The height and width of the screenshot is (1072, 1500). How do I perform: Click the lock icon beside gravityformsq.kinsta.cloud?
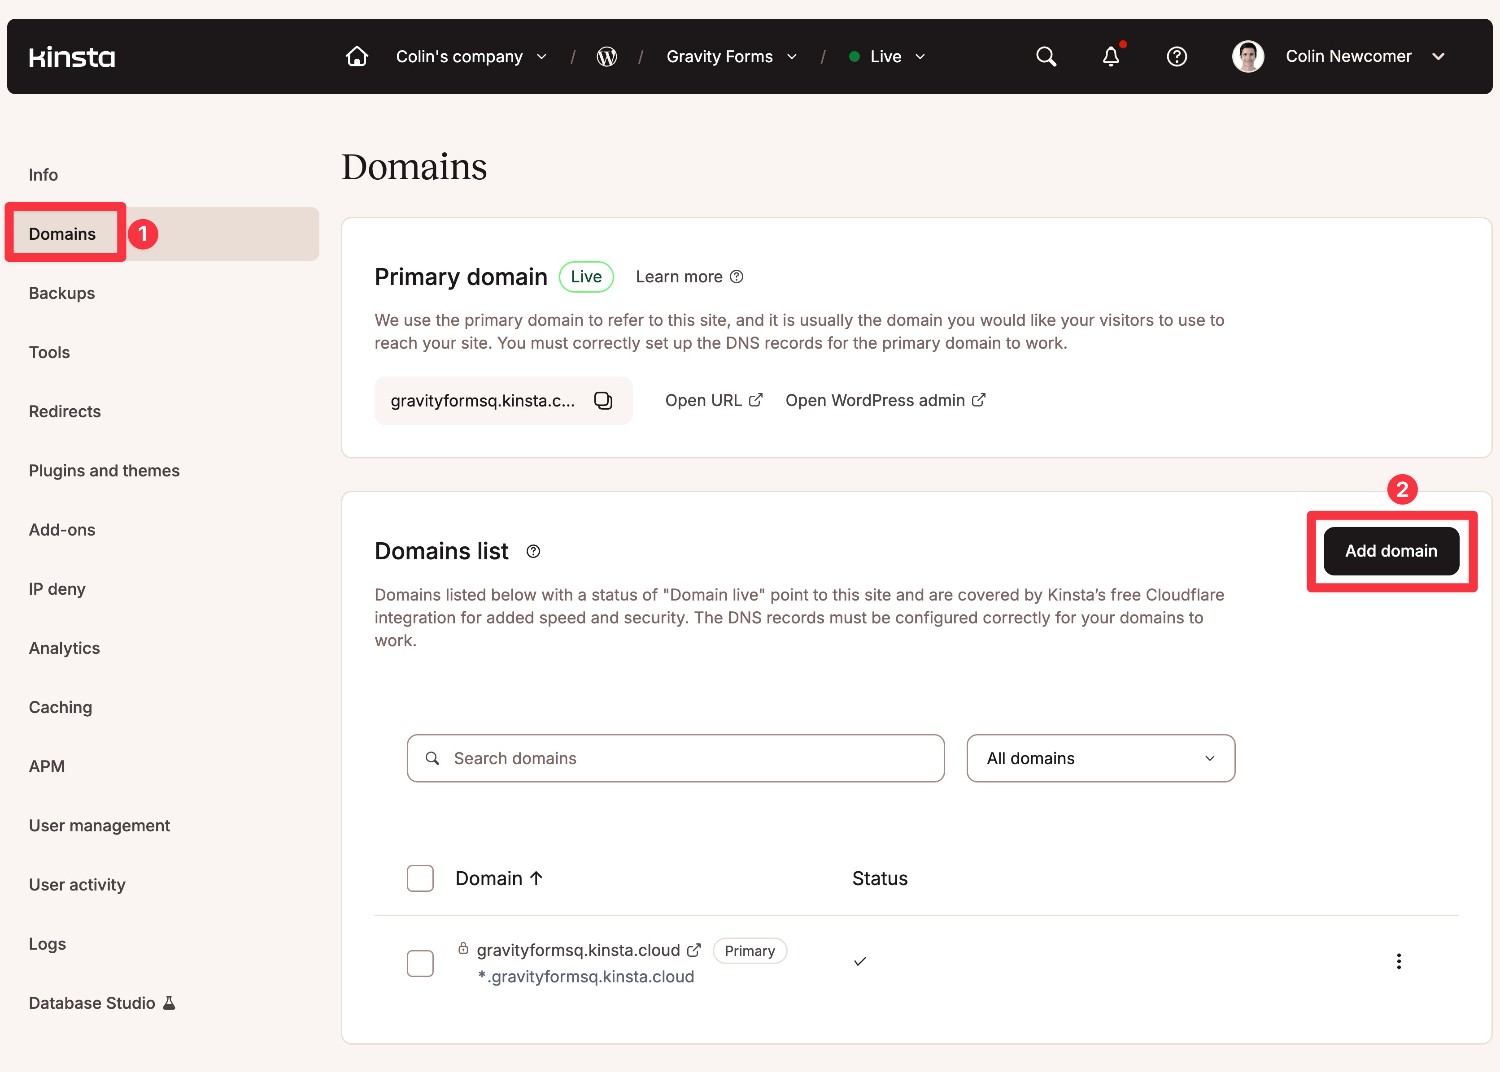tap(463, 948)
